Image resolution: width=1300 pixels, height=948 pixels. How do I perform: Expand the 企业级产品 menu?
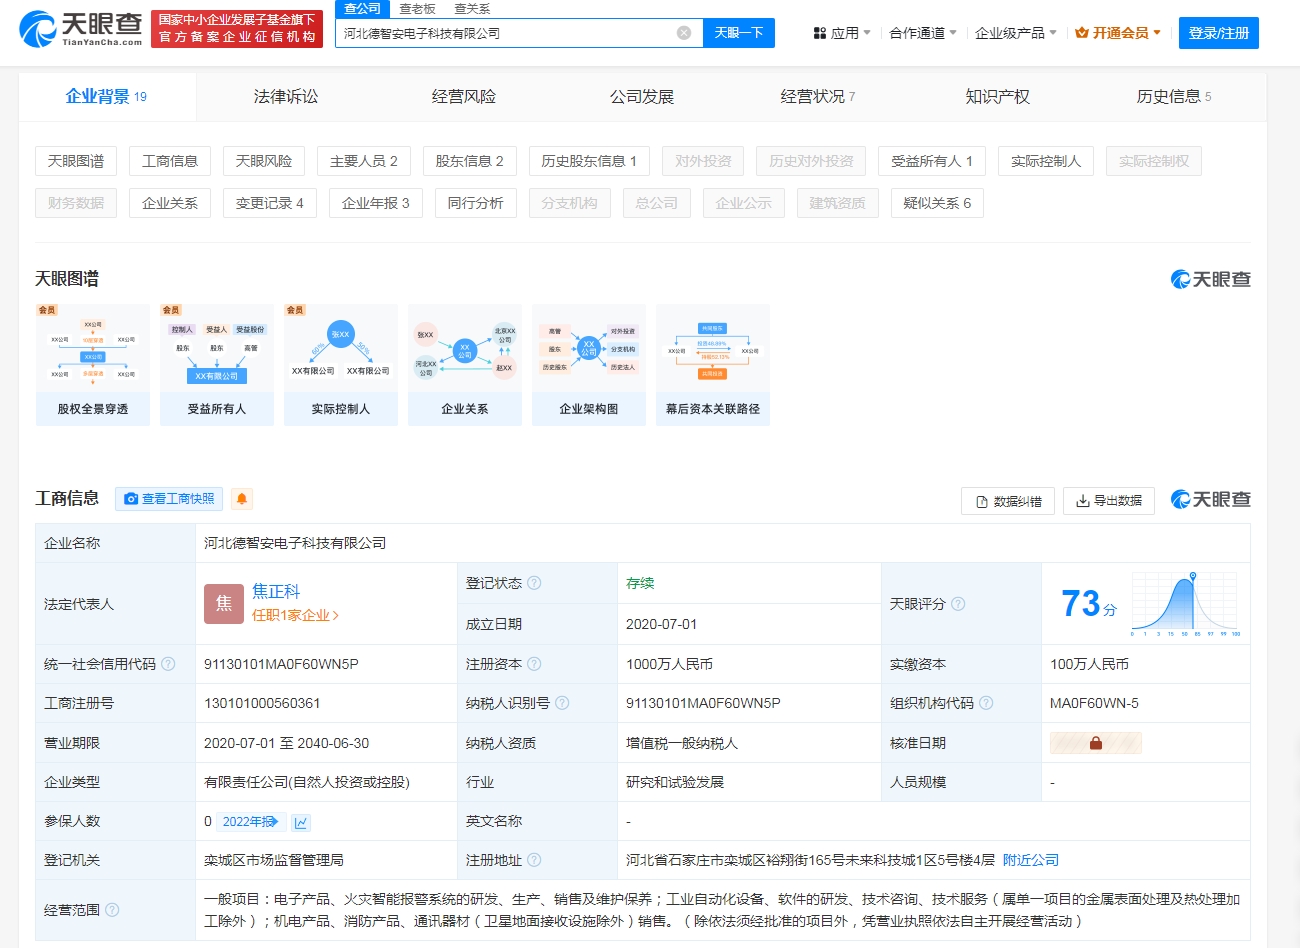tap(1016, 33)
